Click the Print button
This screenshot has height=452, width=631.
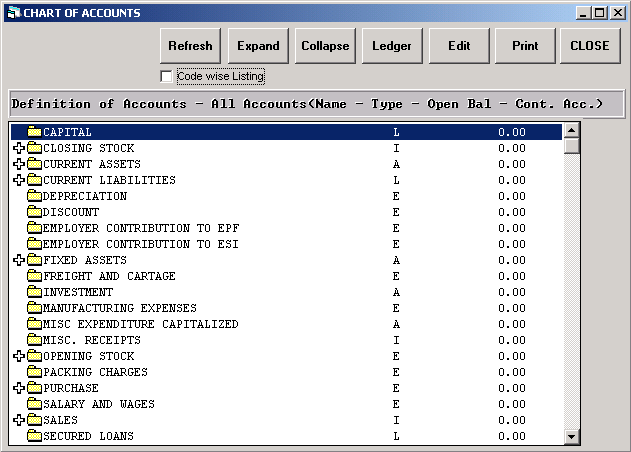525,46
